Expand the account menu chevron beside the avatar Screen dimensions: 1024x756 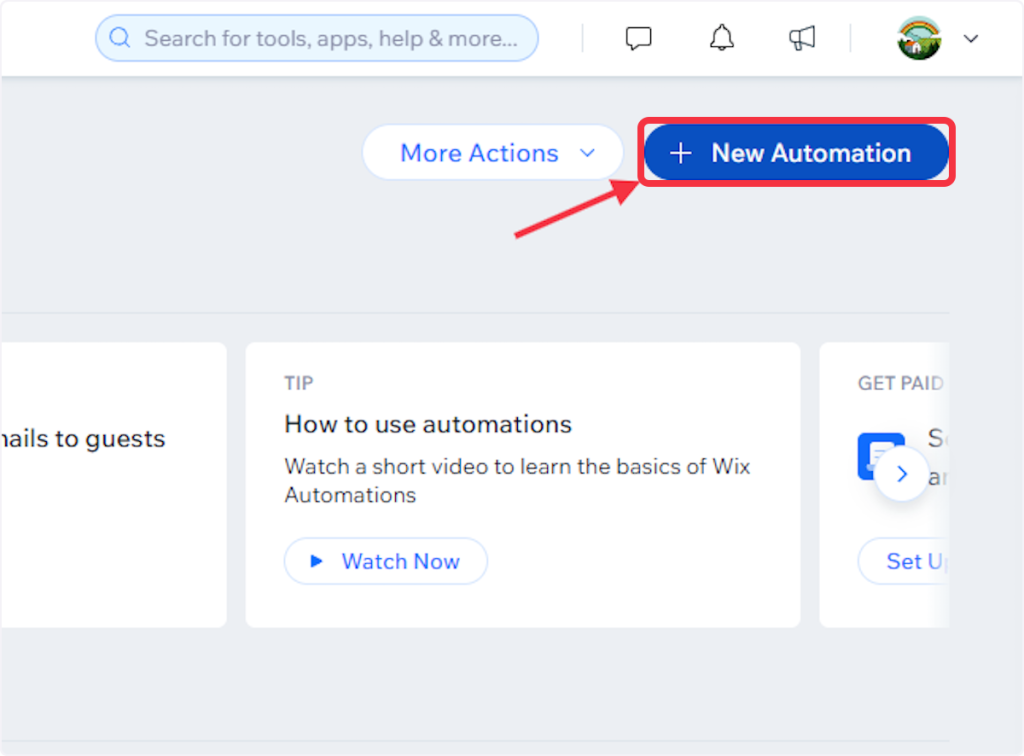point(970,39)
